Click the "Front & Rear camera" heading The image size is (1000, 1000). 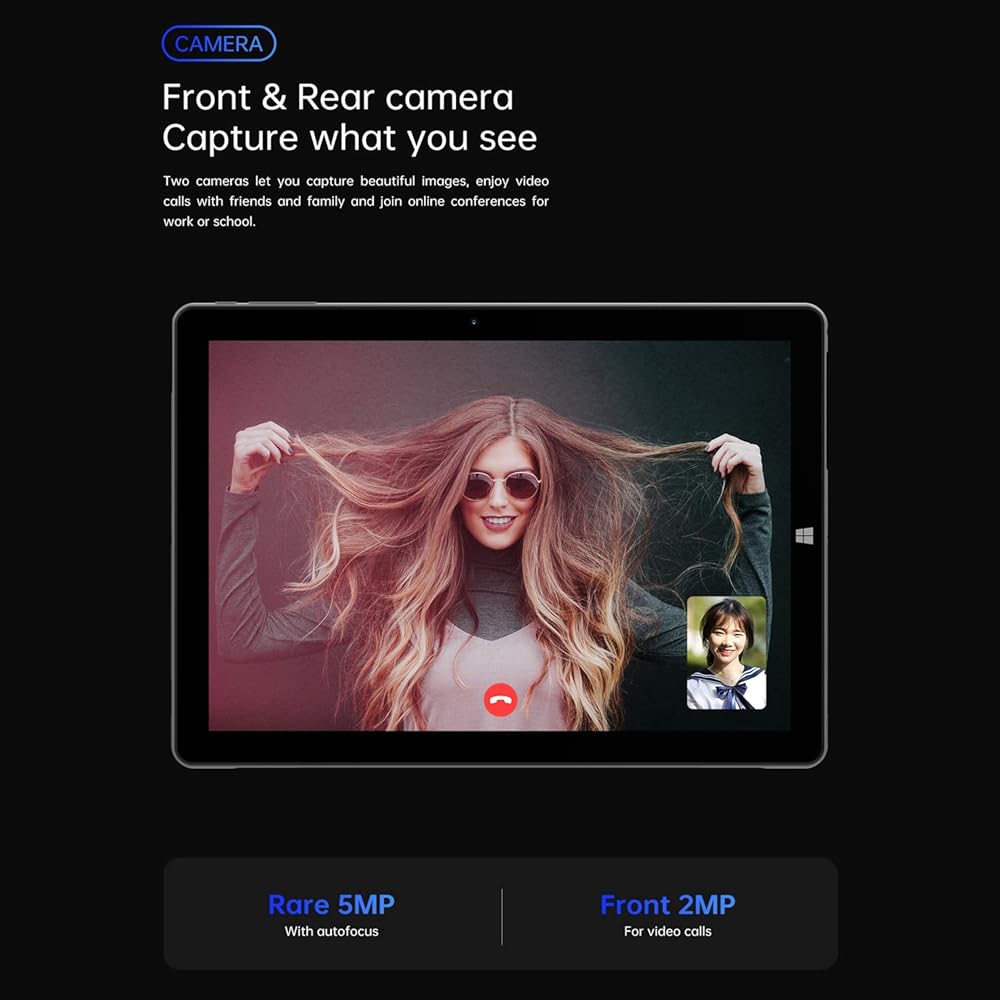coord(337,98)
